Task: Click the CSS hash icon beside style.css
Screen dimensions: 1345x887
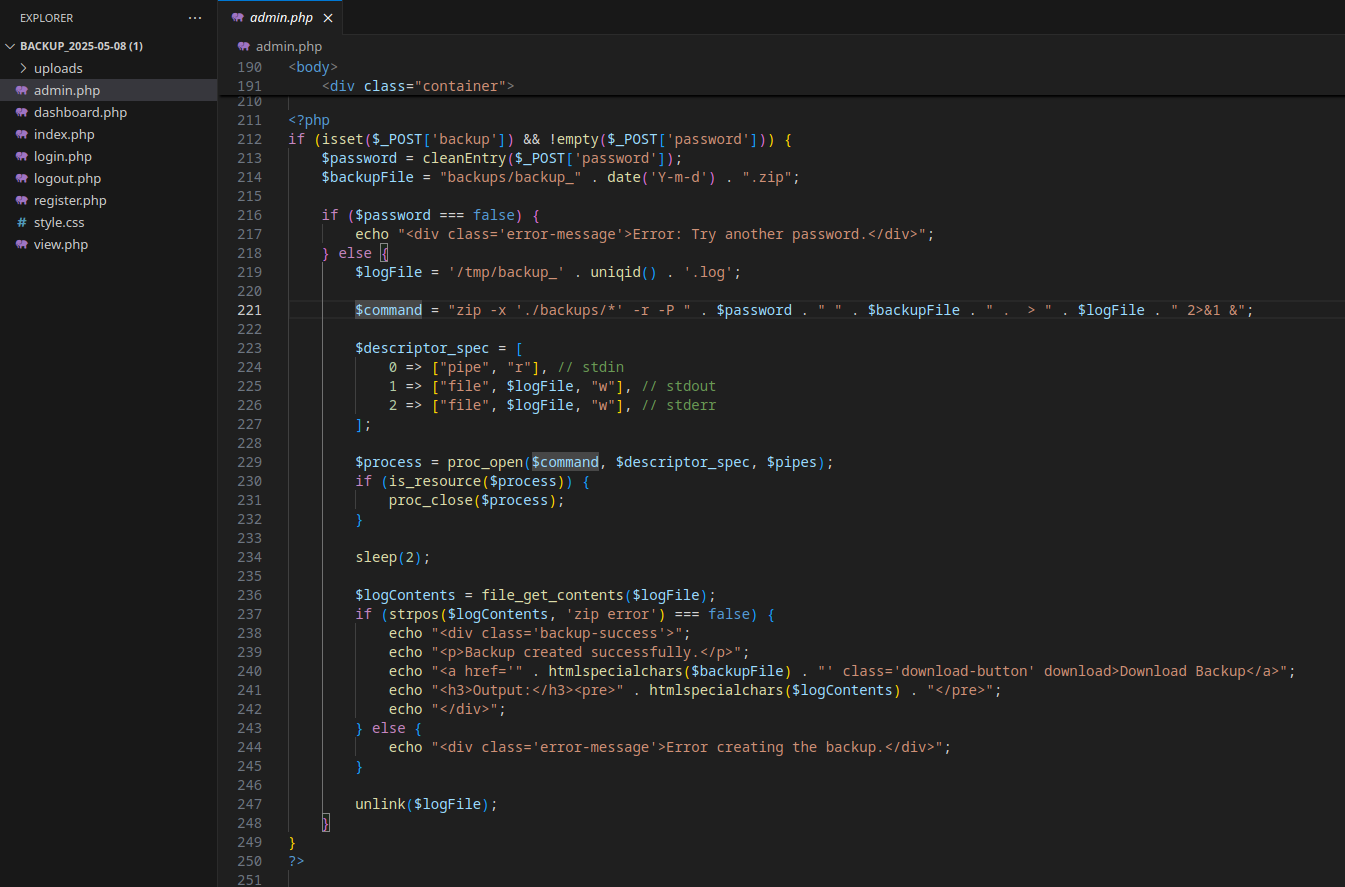Action: 22,222
